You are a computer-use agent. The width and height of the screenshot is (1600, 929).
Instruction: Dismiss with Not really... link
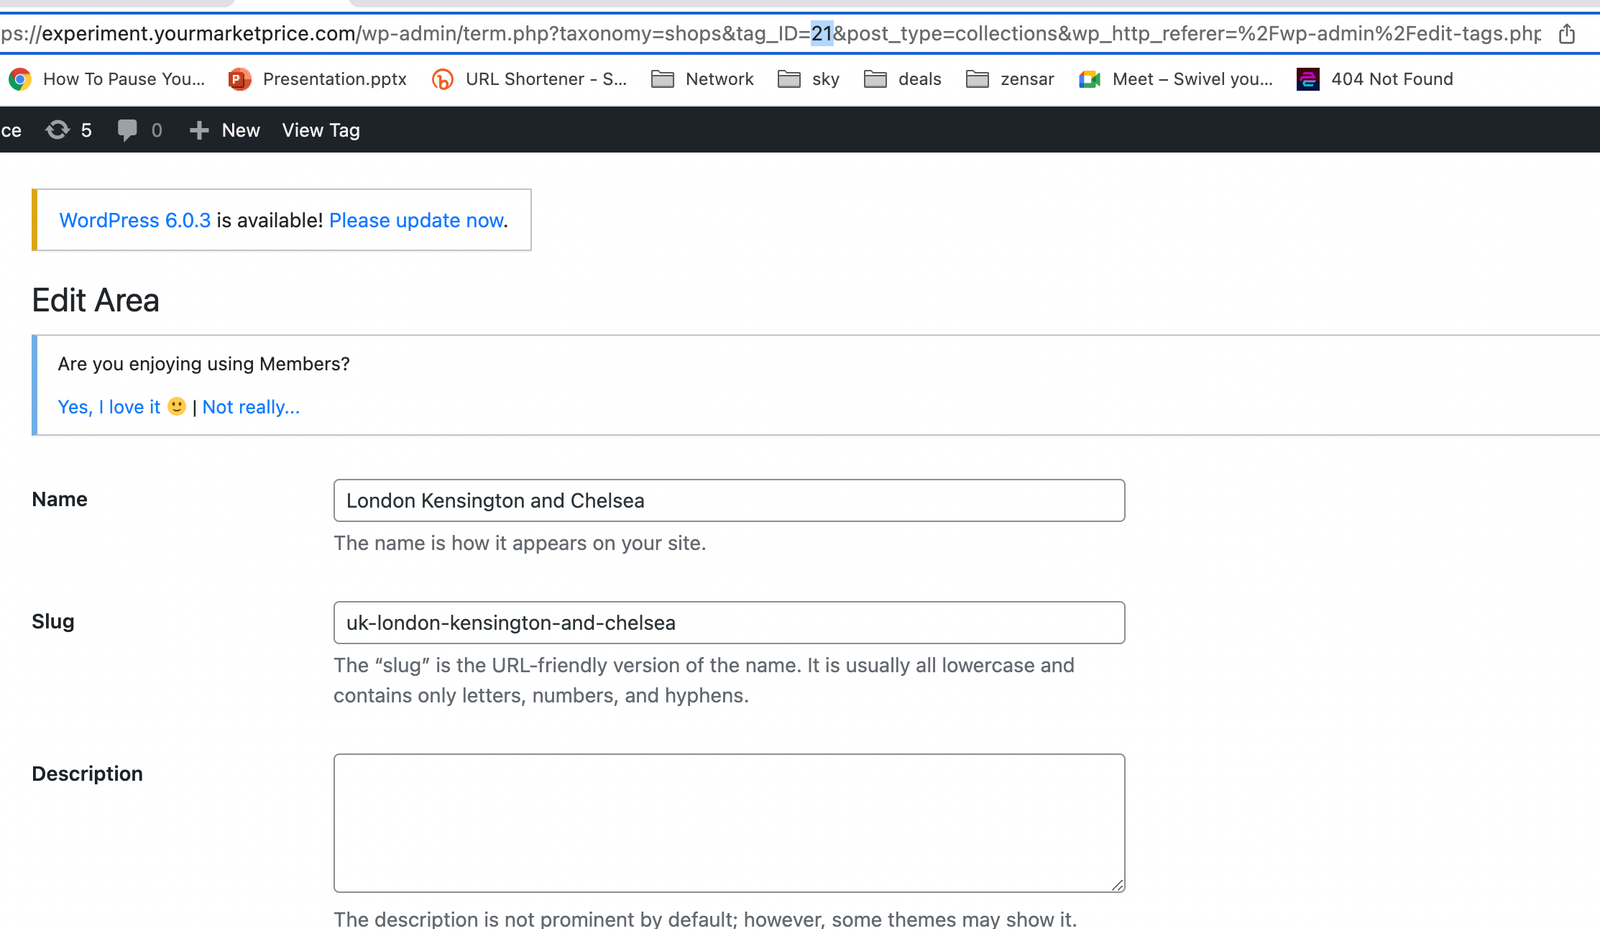[250, 407]
